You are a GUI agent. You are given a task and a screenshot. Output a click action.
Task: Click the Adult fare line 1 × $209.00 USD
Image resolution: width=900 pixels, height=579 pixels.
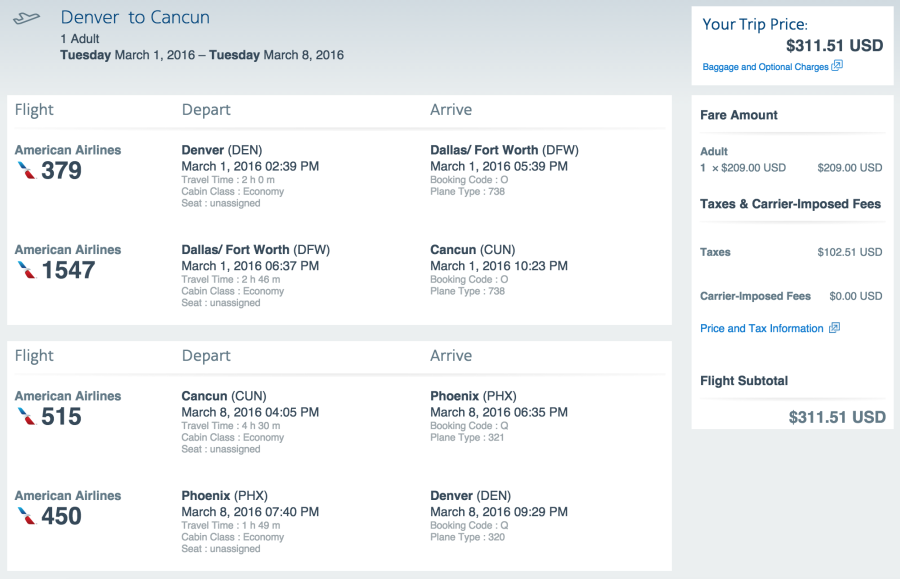(x=743, y=168)
